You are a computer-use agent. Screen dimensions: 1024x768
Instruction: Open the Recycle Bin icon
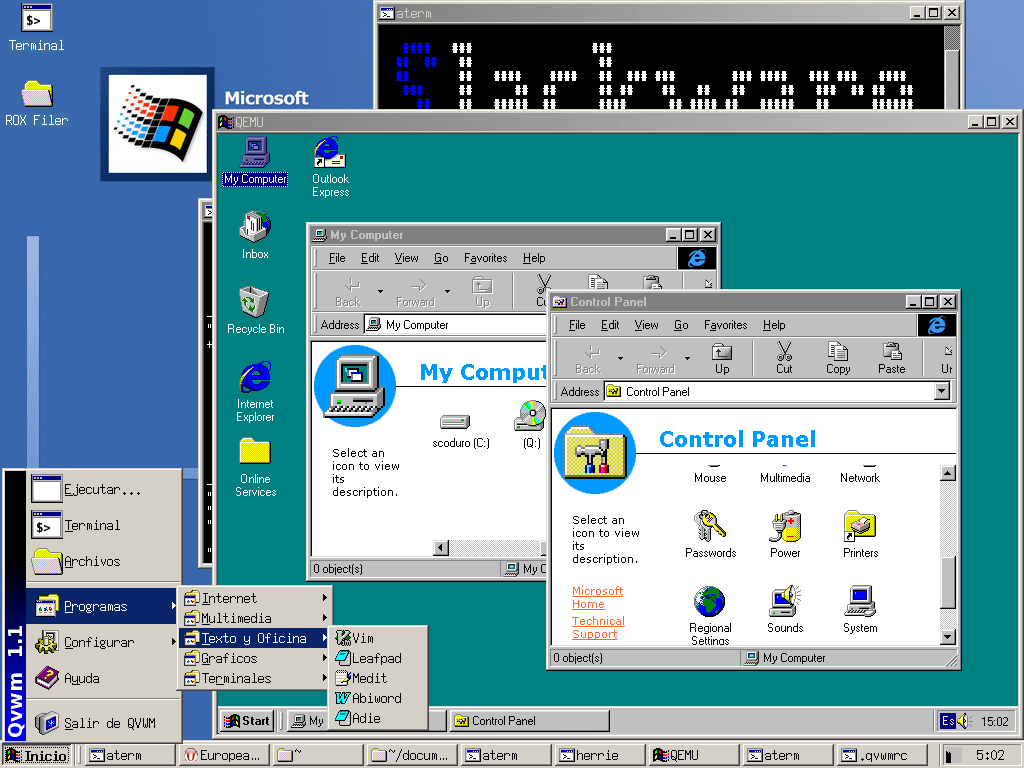(255, 311)
